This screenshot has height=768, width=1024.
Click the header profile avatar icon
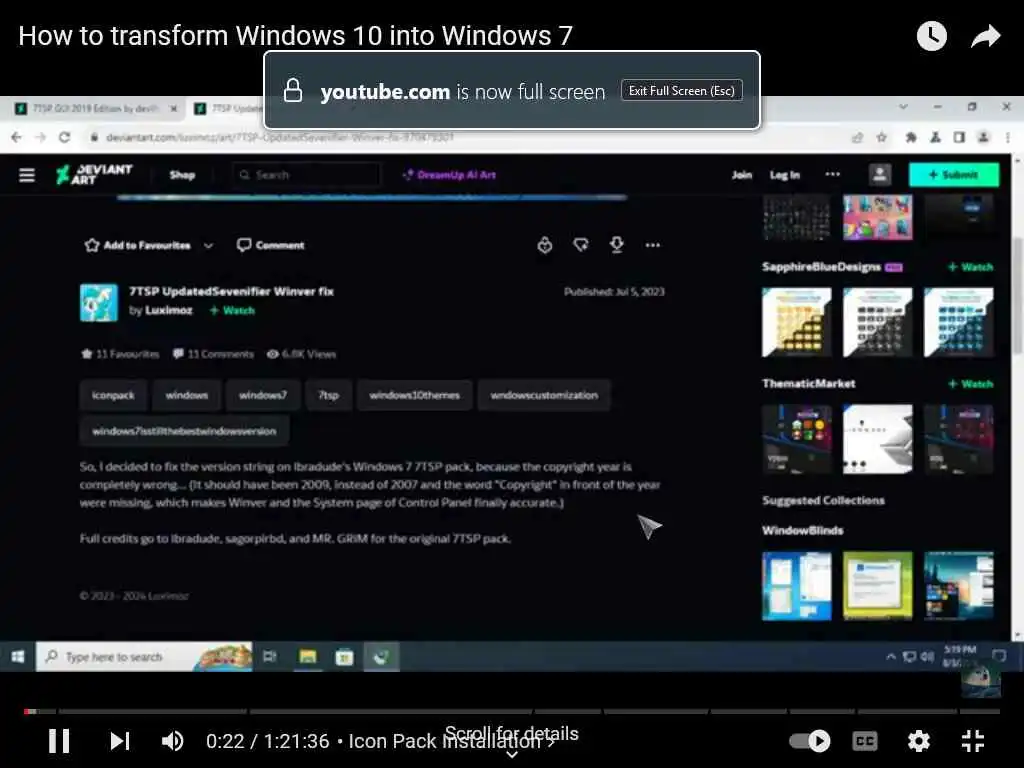pos(880,174)
